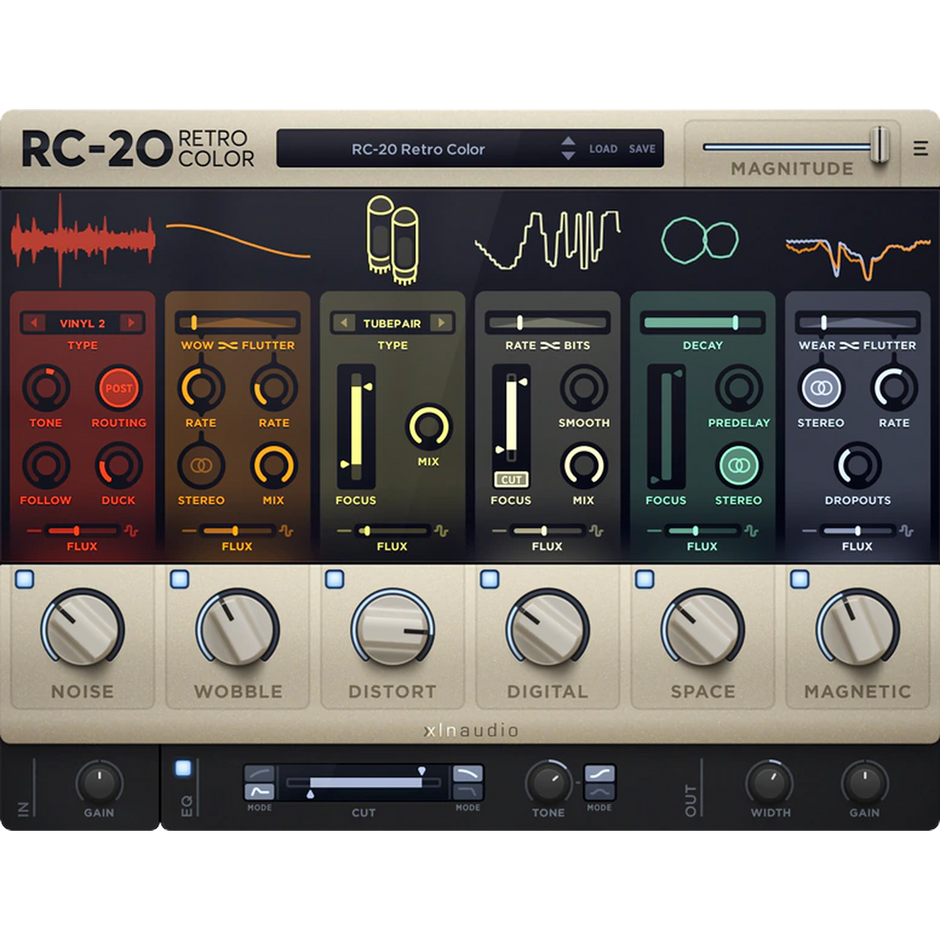Open the hamburger menu at top right
Viewport: 940px width, 940px height.
coord(920,149)
